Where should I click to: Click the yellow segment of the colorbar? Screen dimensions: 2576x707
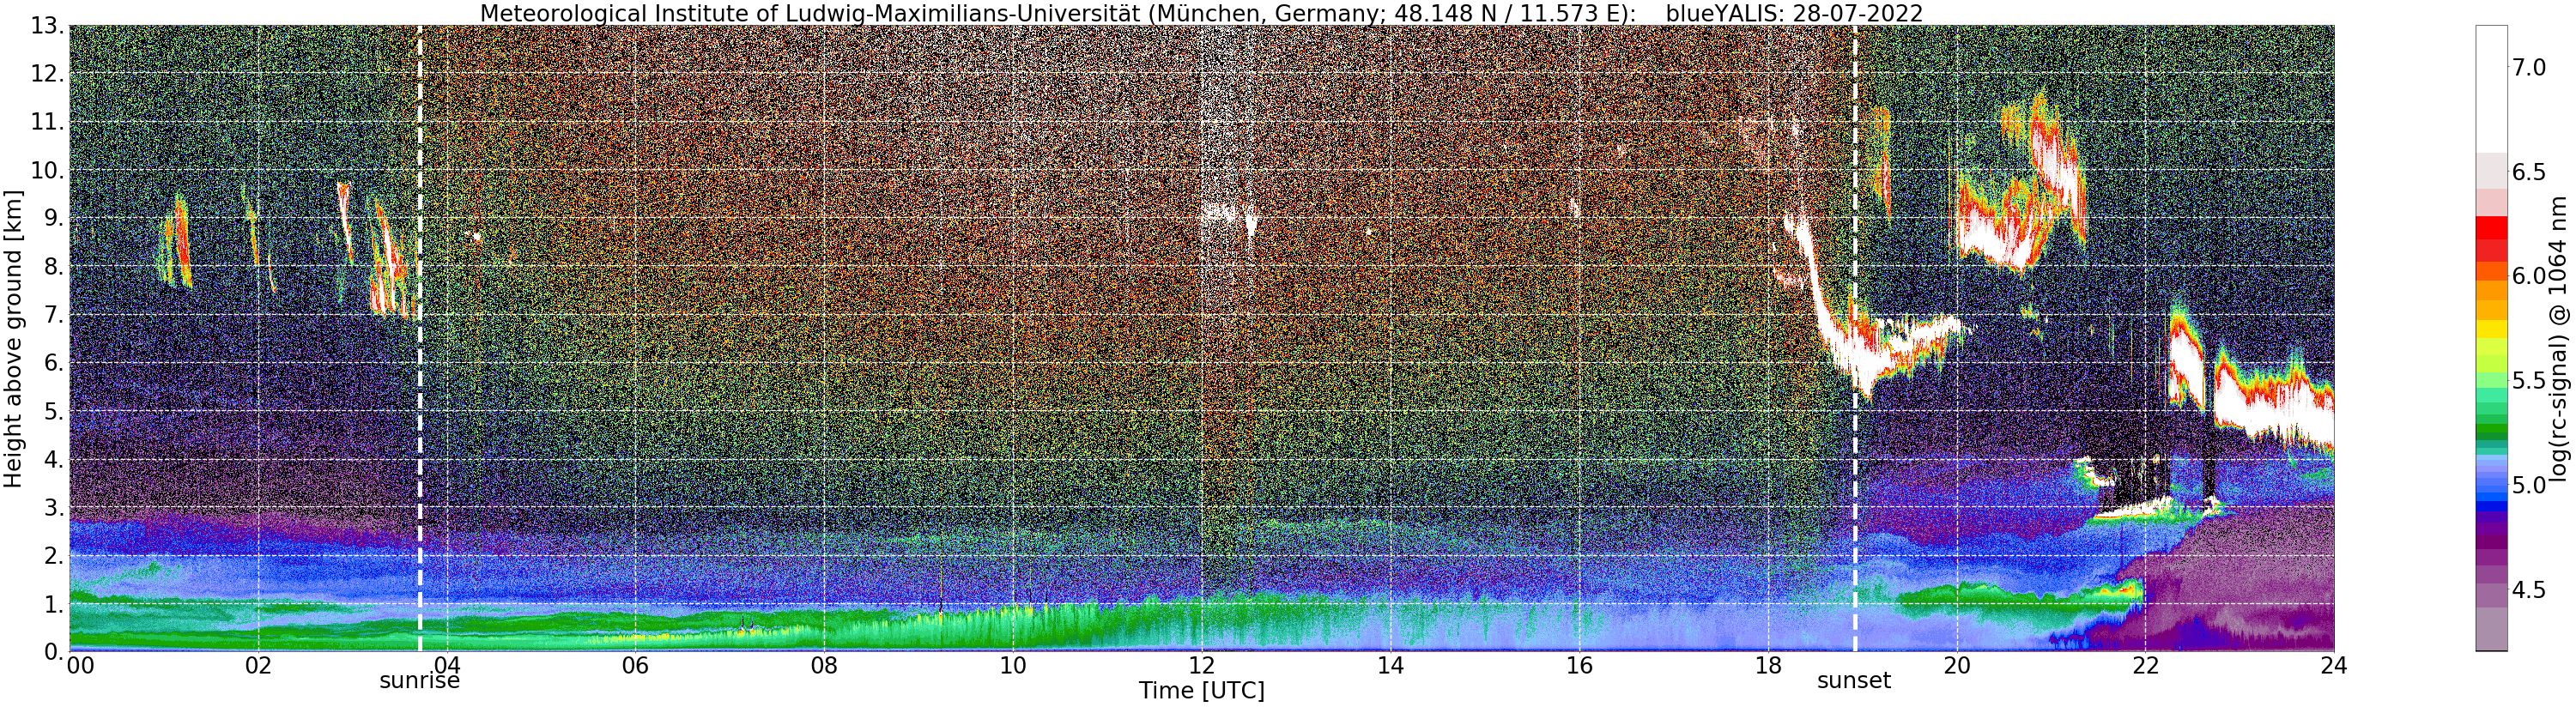[2491, 329]
